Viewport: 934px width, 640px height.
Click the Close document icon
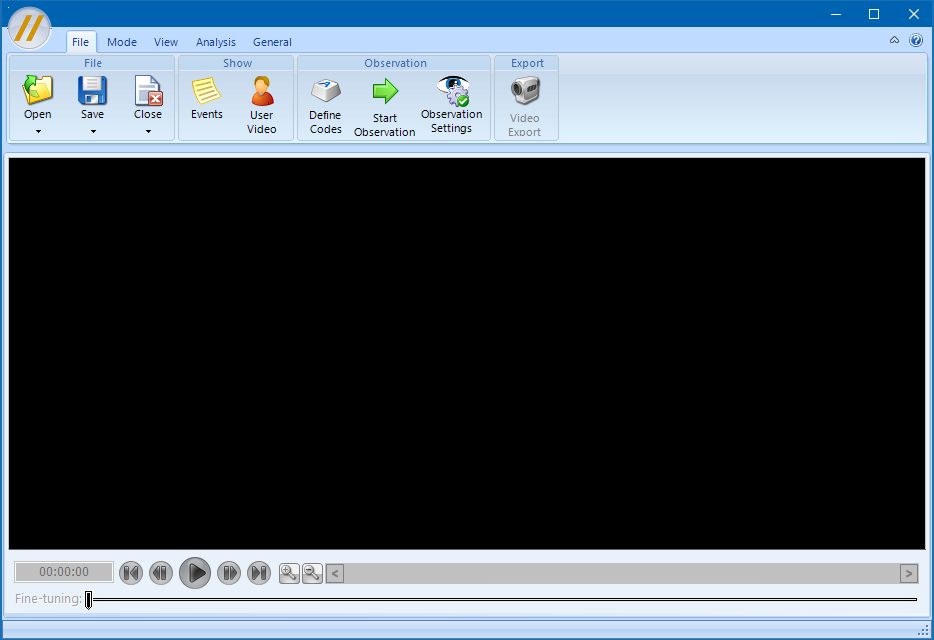(x=148, y=92)
